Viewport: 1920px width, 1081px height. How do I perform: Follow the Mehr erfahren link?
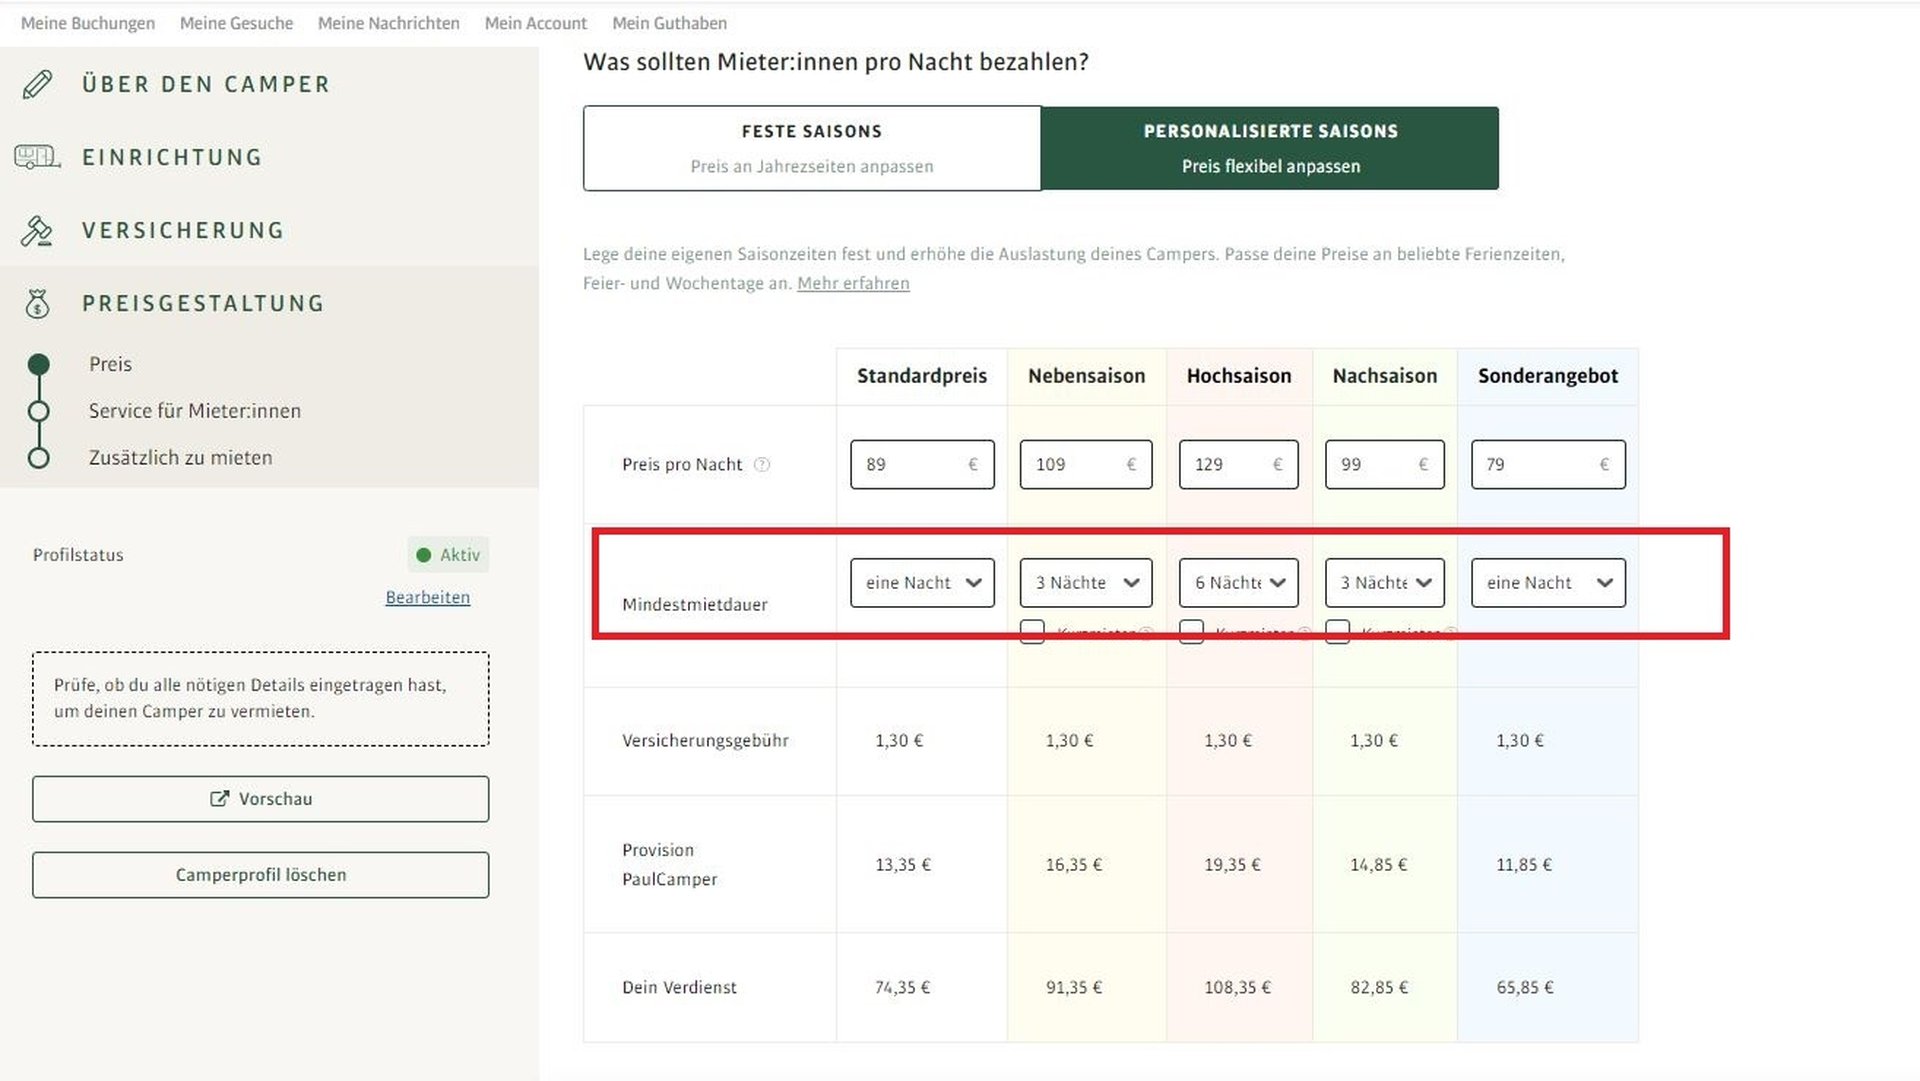point(853,283)
